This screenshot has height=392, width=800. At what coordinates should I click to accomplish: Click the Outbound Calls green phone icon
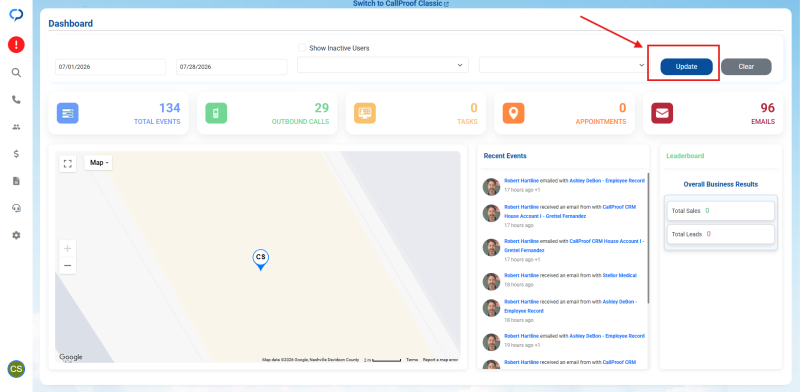tap(216, 113)
